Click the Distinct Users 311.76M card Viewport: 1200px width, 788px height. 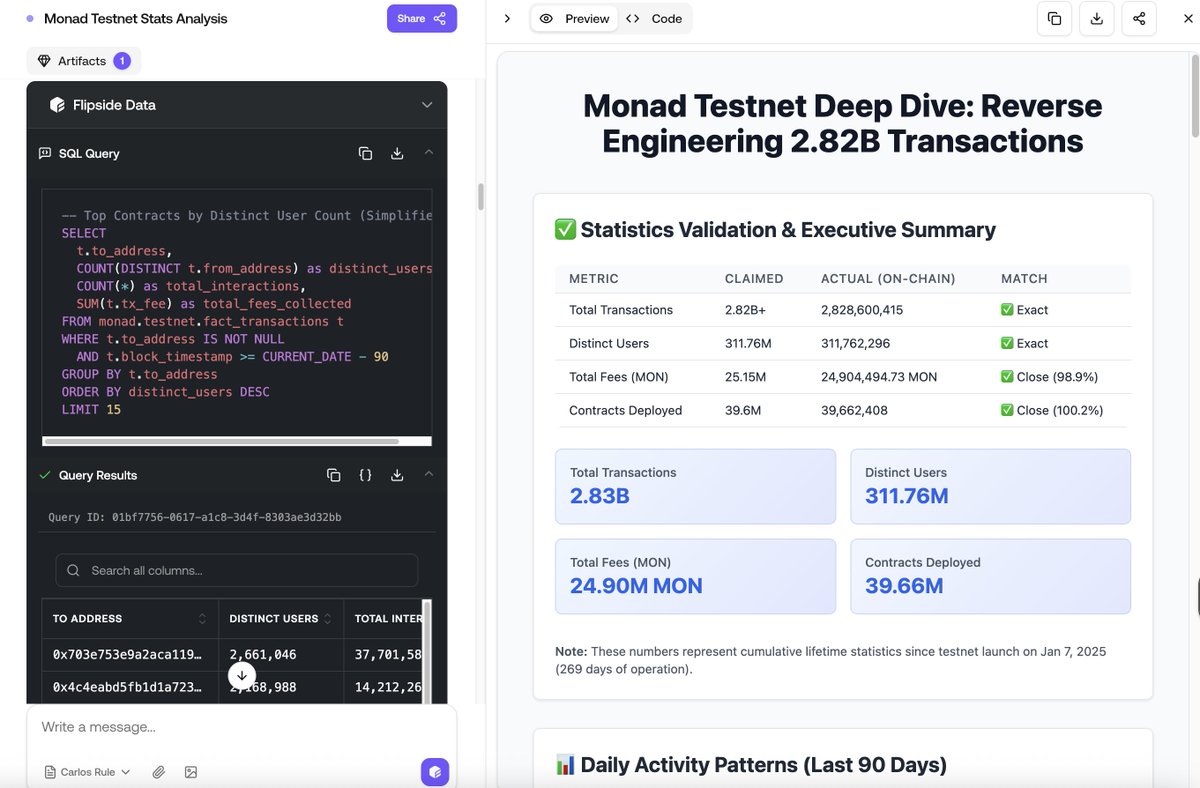990,486
